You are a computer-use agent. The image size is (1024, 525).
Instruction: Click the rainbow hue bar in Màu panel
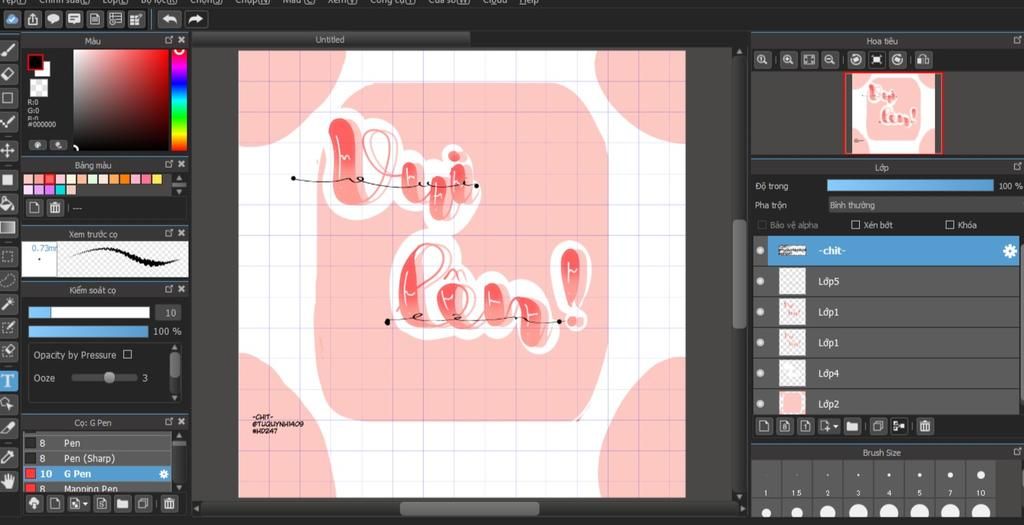179,99
